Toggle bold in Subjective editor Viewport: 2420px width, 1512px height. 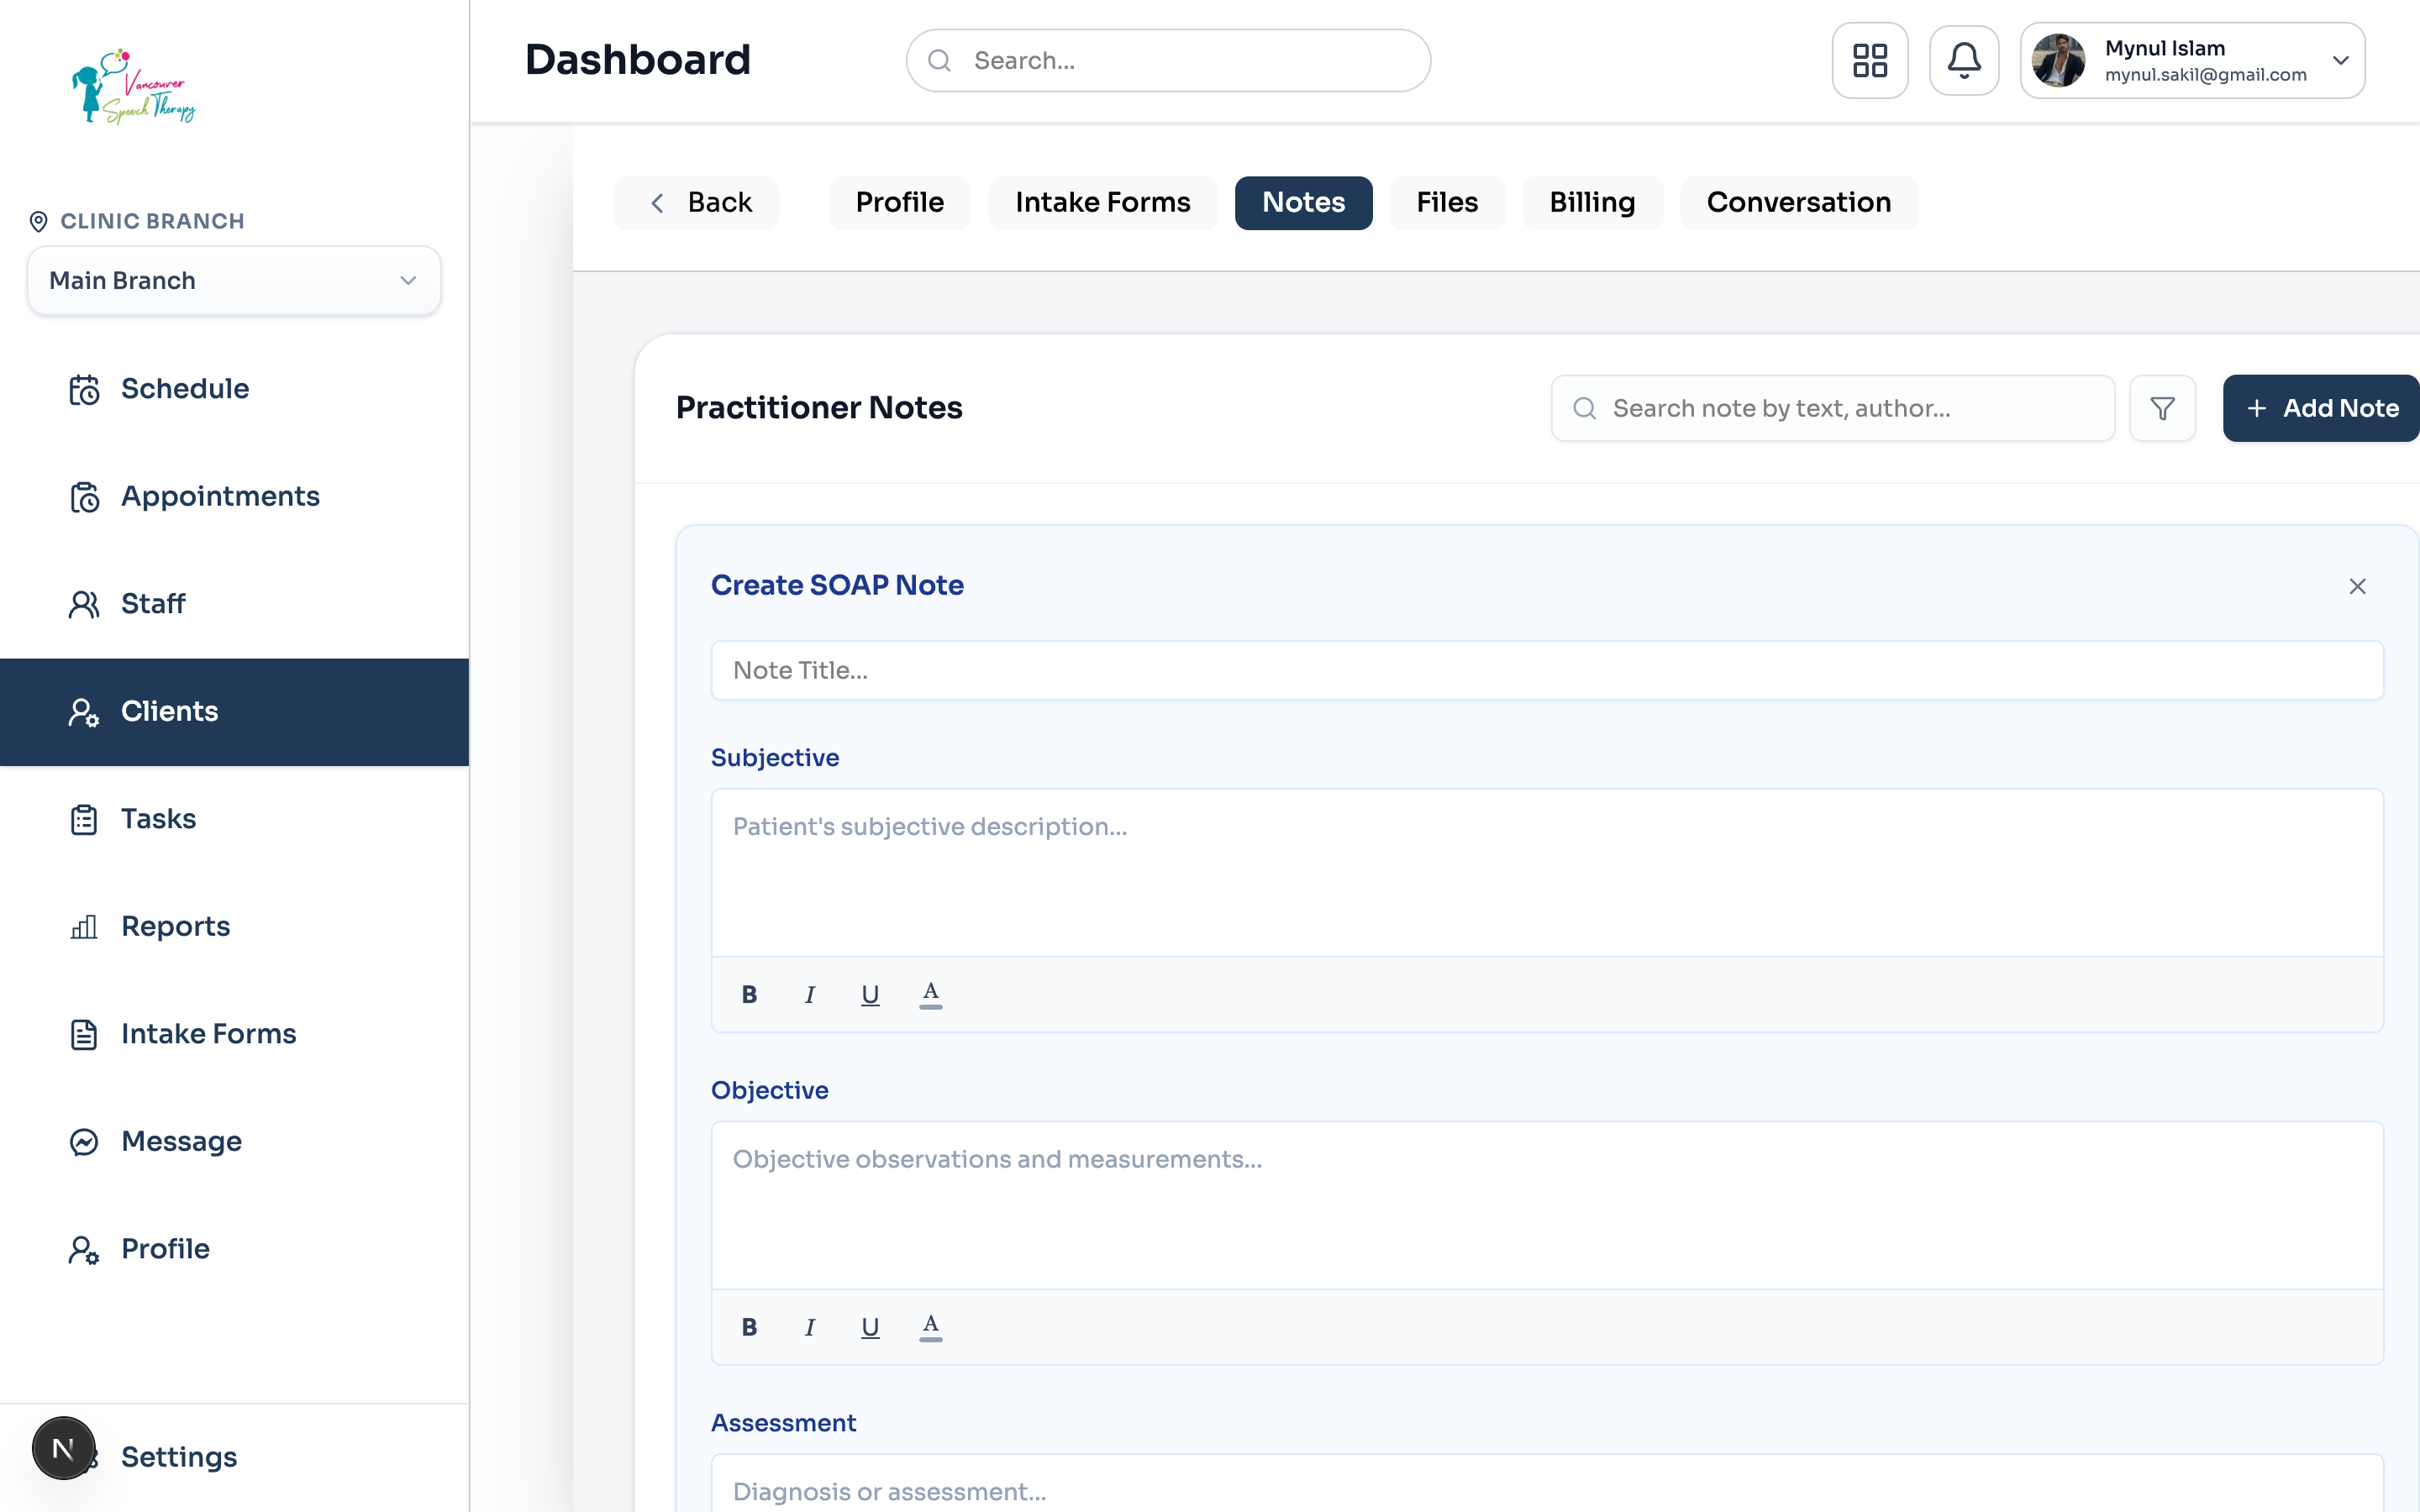[749, 994]
